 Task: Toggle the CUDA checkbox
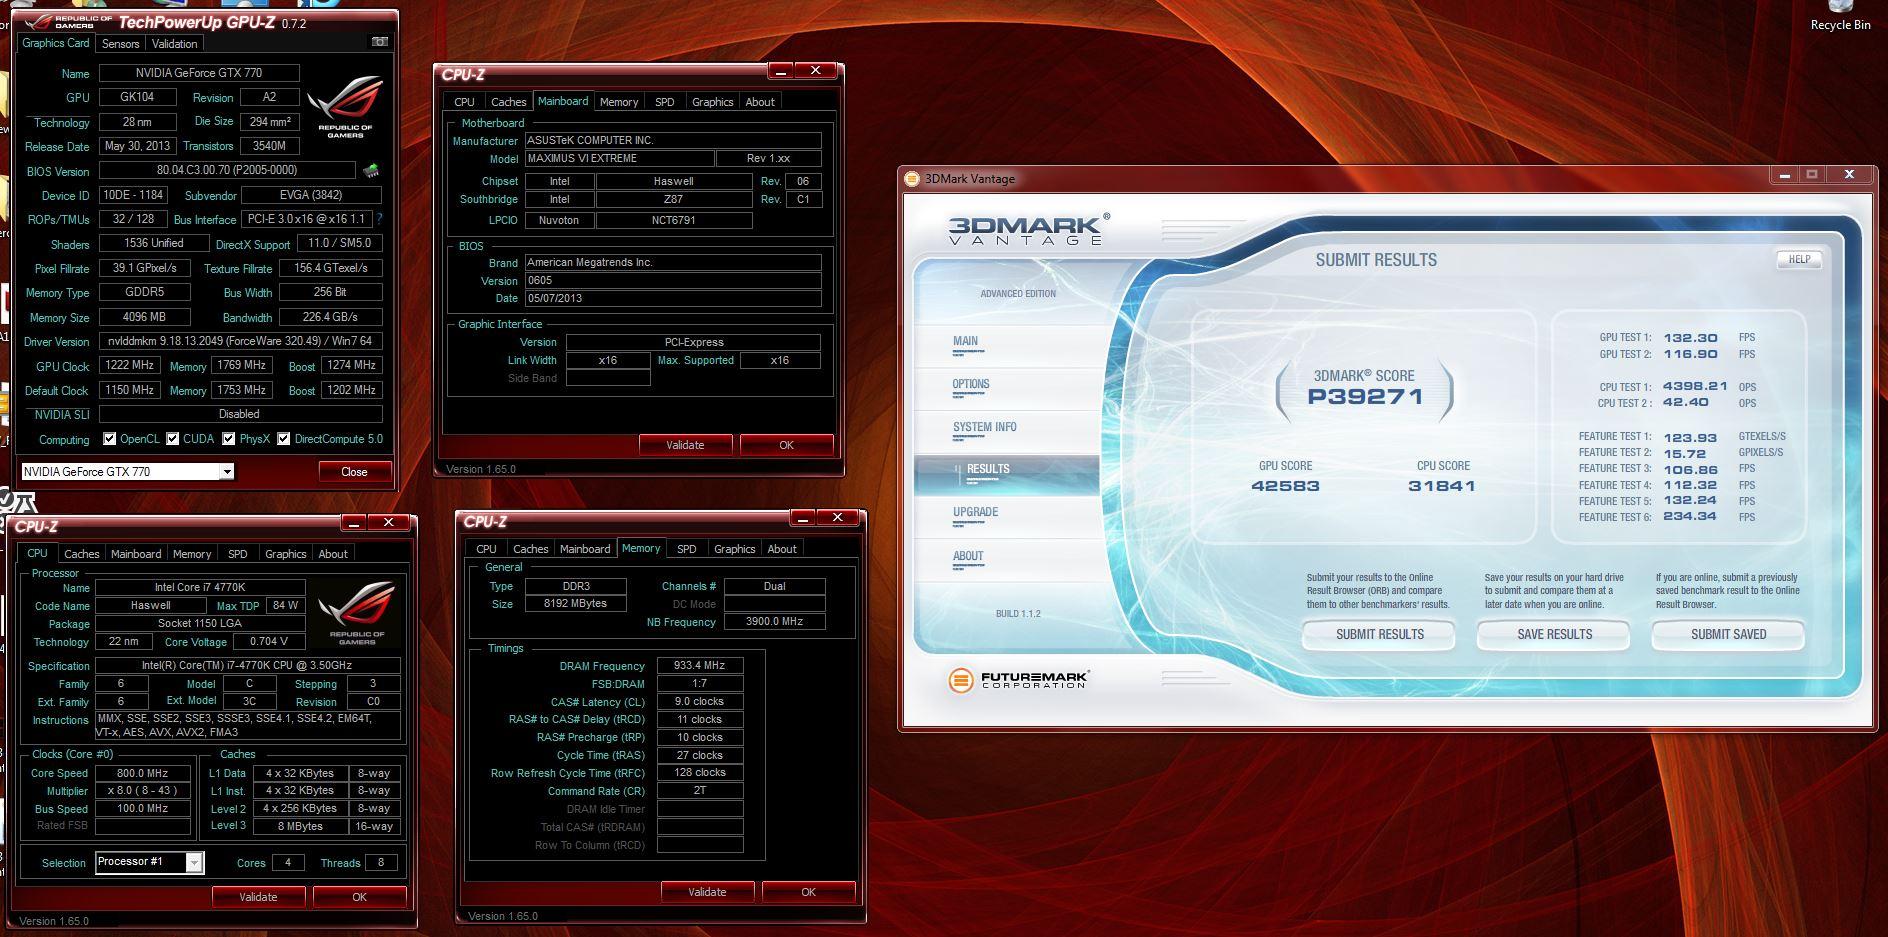point(173,439)
